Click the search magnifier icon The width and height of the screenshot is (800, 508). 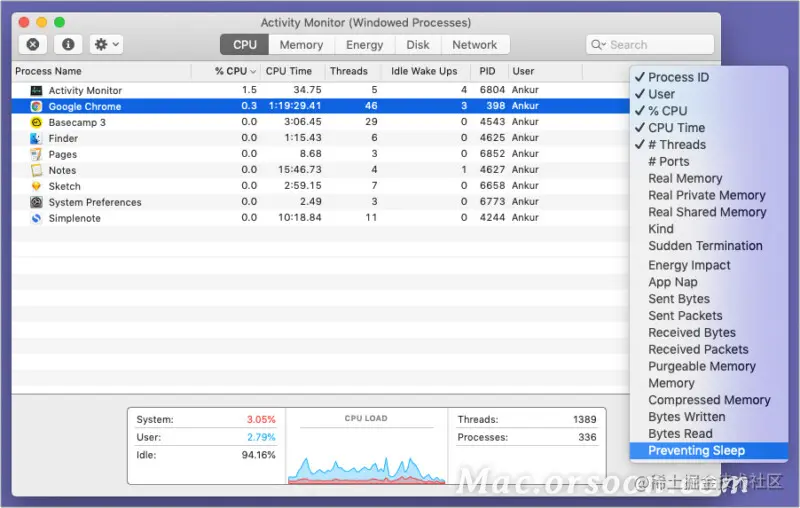597,45
